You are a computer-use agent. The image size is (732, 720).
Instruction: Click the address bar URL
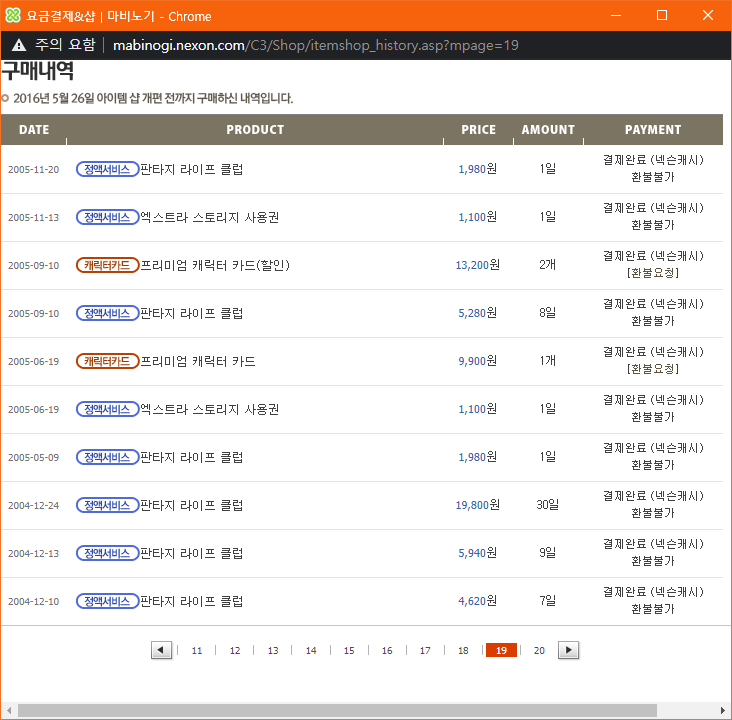[316, 45]
